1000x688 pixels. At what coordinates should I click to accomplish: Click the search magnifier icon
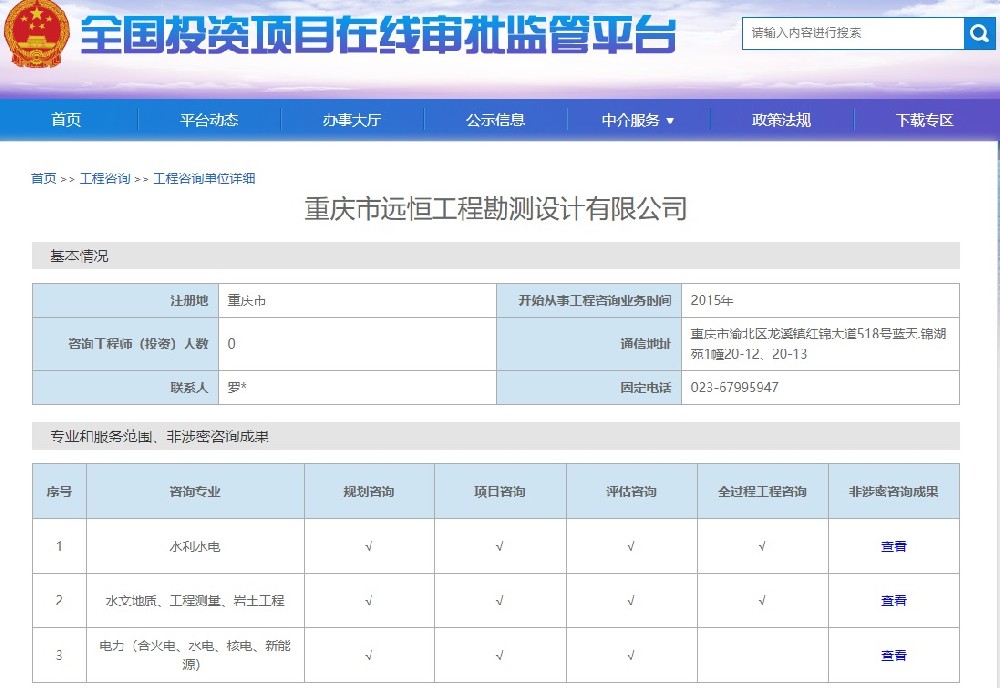(978, 33)
